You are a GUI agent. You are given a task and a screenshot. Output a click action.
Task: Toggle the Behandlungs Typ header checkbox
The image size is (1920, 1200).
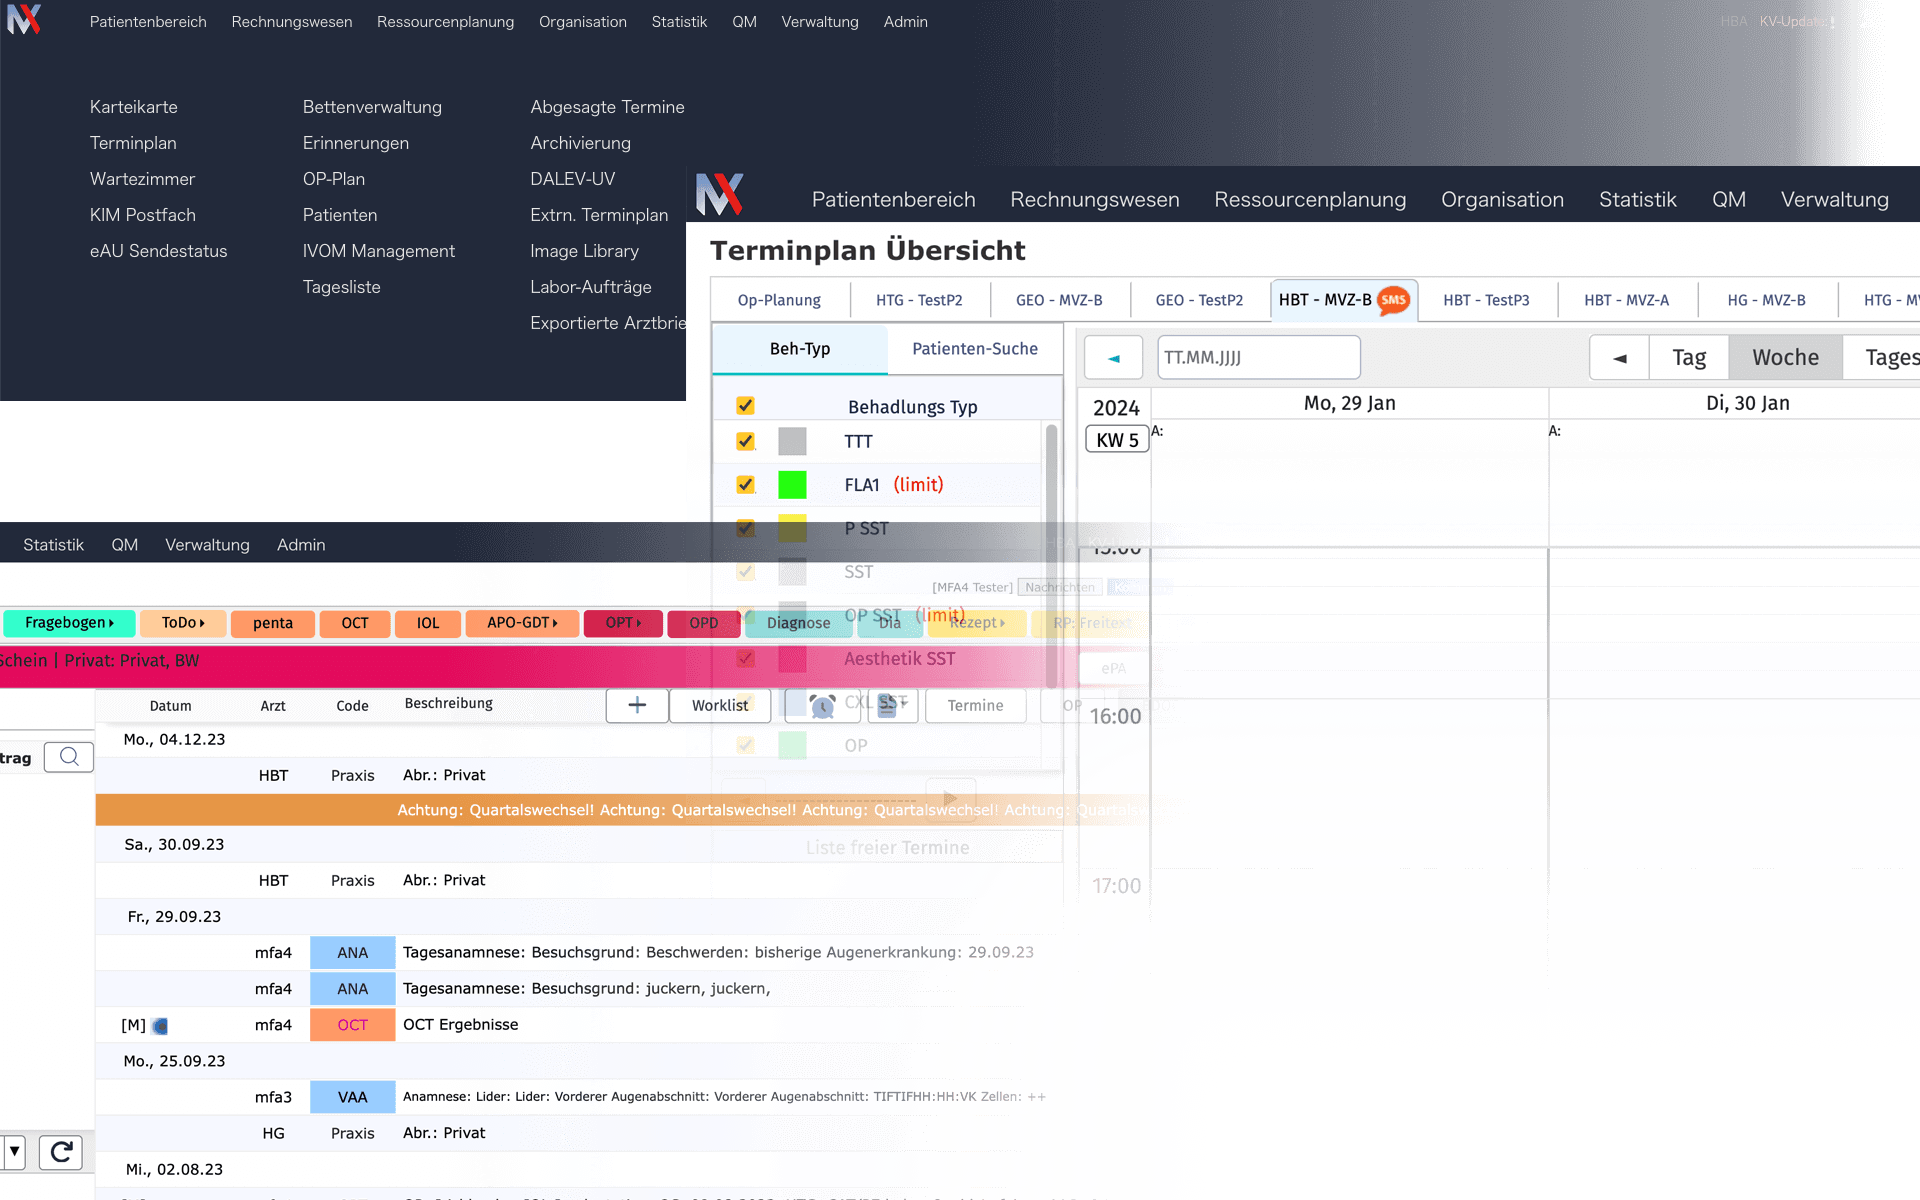[x=745, y=405]
